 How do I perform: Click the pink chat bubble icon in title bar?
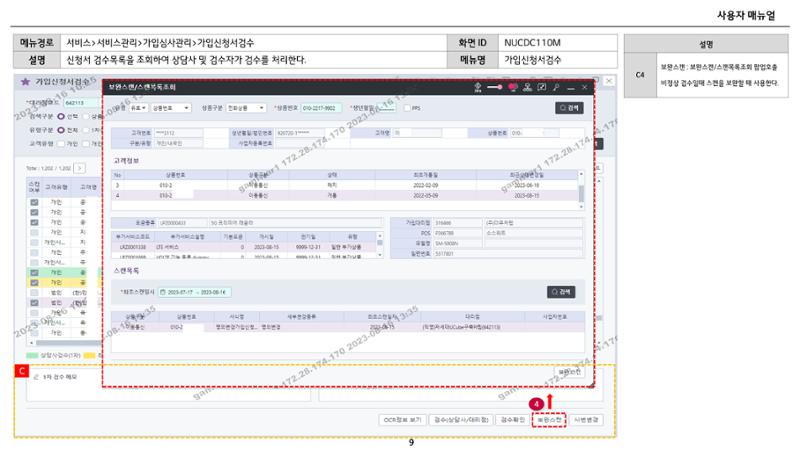pyautogui.click(x=513, y=88)
